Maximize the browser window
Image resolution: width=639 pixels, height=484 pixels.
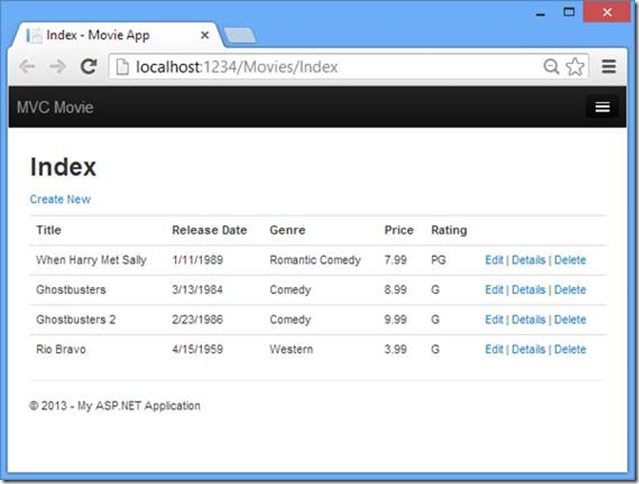tap(570, 11)
